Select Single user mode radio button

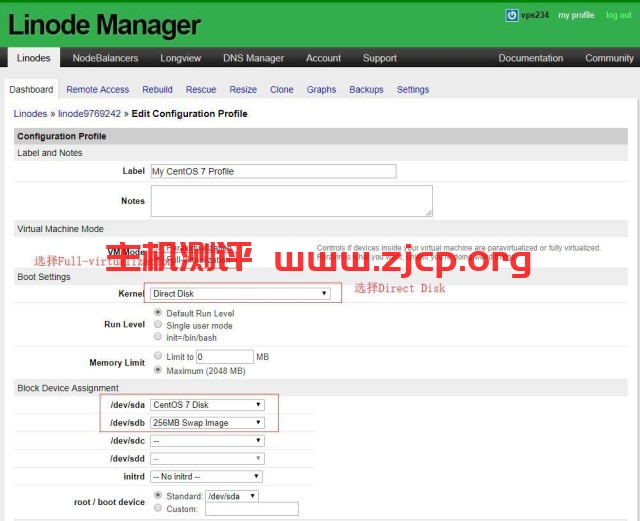coord(158,325)
